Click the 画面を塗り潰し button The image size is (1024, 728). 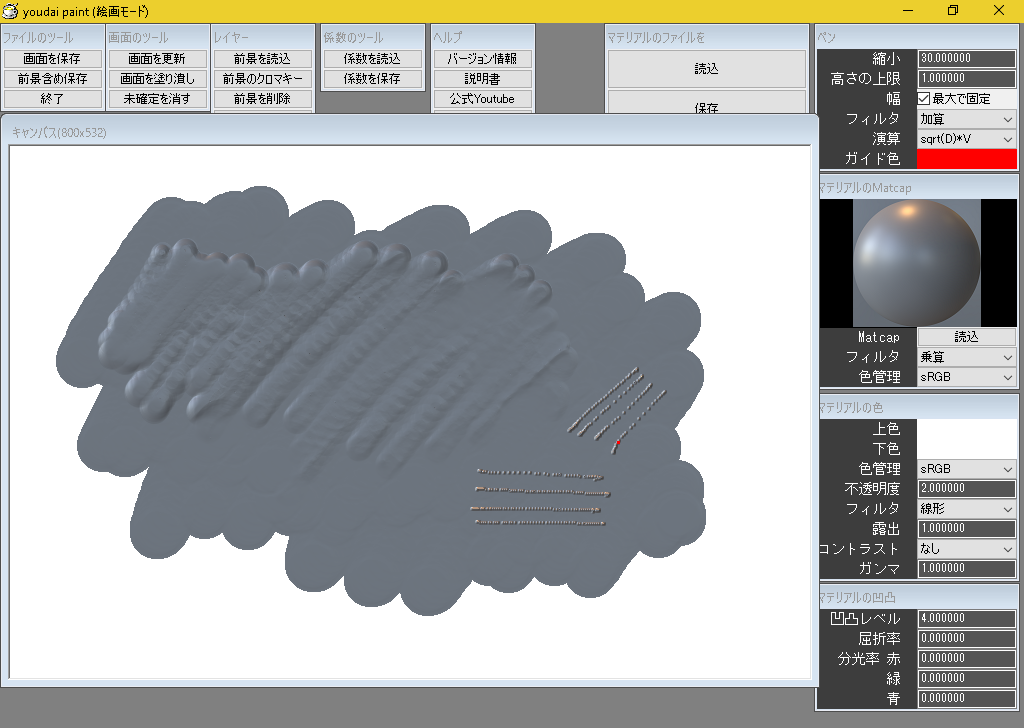pyautogui.click(x=157, y=78)
